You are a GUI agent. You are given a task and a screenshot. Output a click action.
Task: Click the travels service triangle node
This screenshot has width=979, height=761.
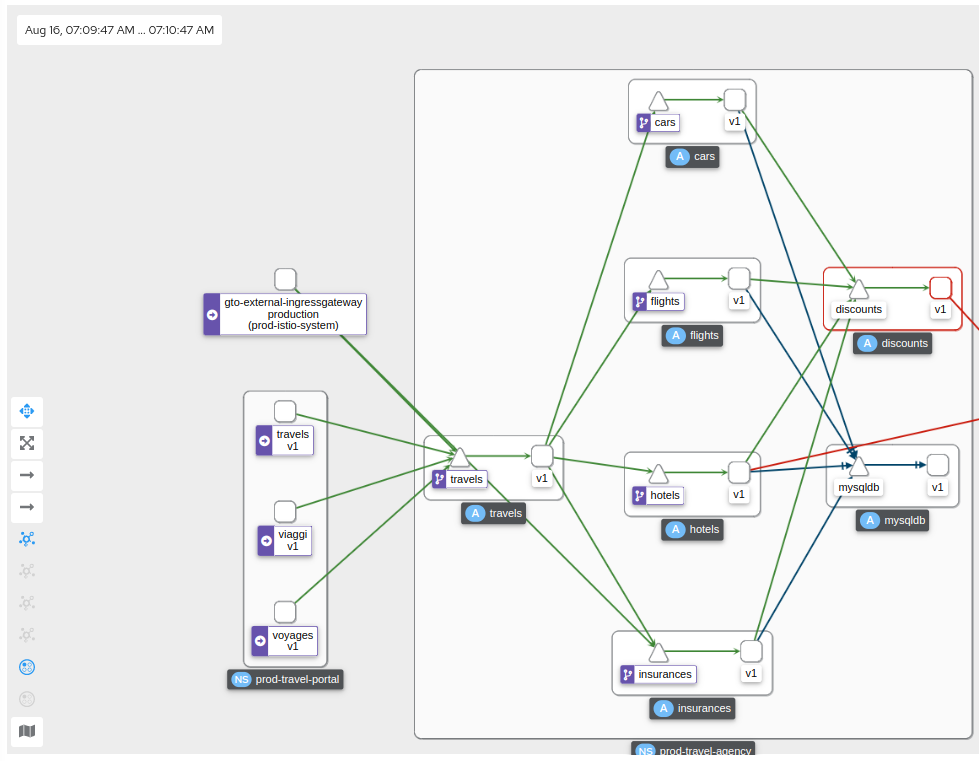tap(460, 458)
